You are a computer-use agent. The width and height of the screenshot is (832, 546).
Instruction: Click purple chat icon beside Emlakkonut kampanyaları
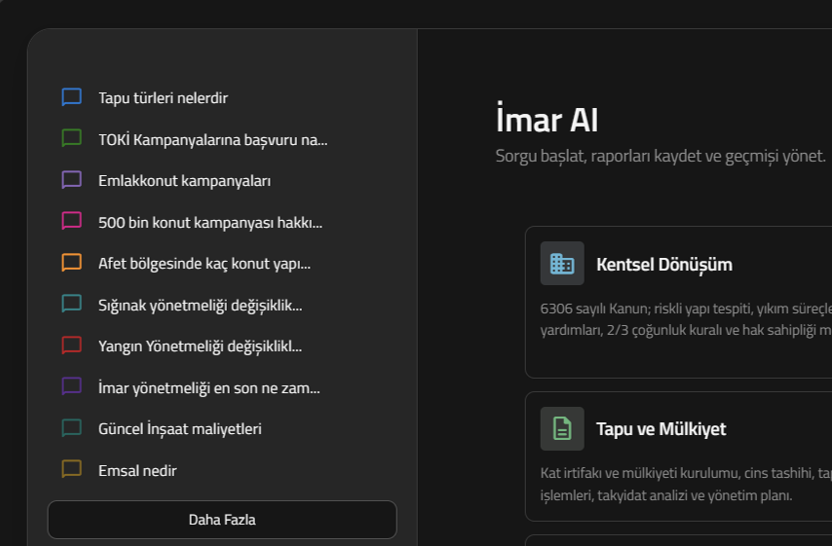pos(71,181)
